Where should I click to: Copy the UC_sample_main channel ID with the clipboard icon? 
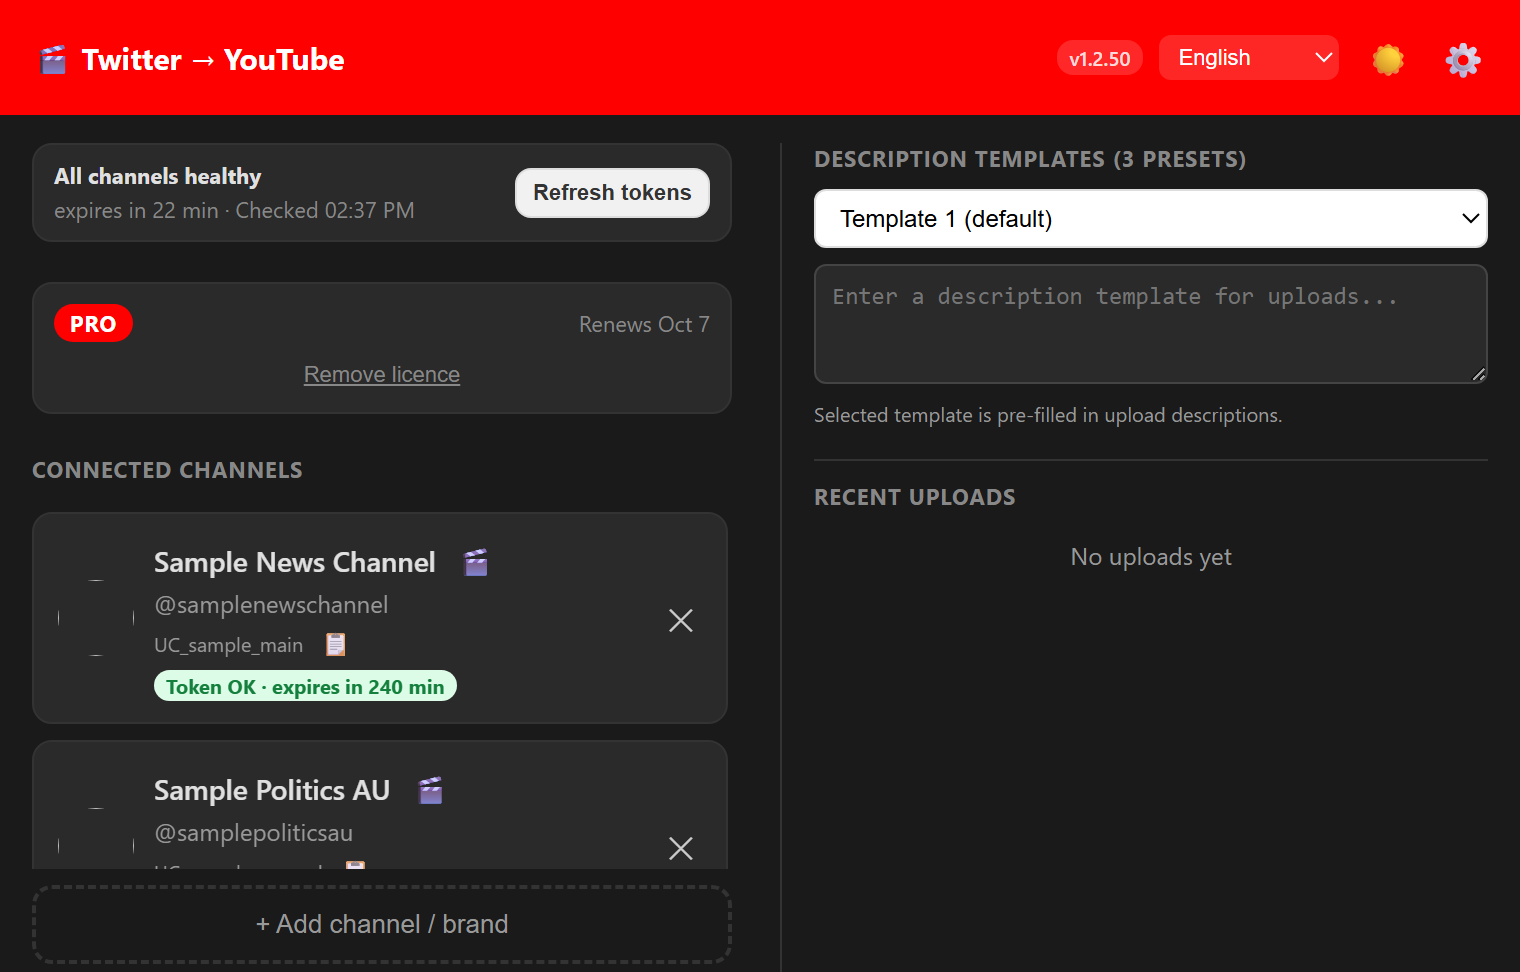pos(336,645)
